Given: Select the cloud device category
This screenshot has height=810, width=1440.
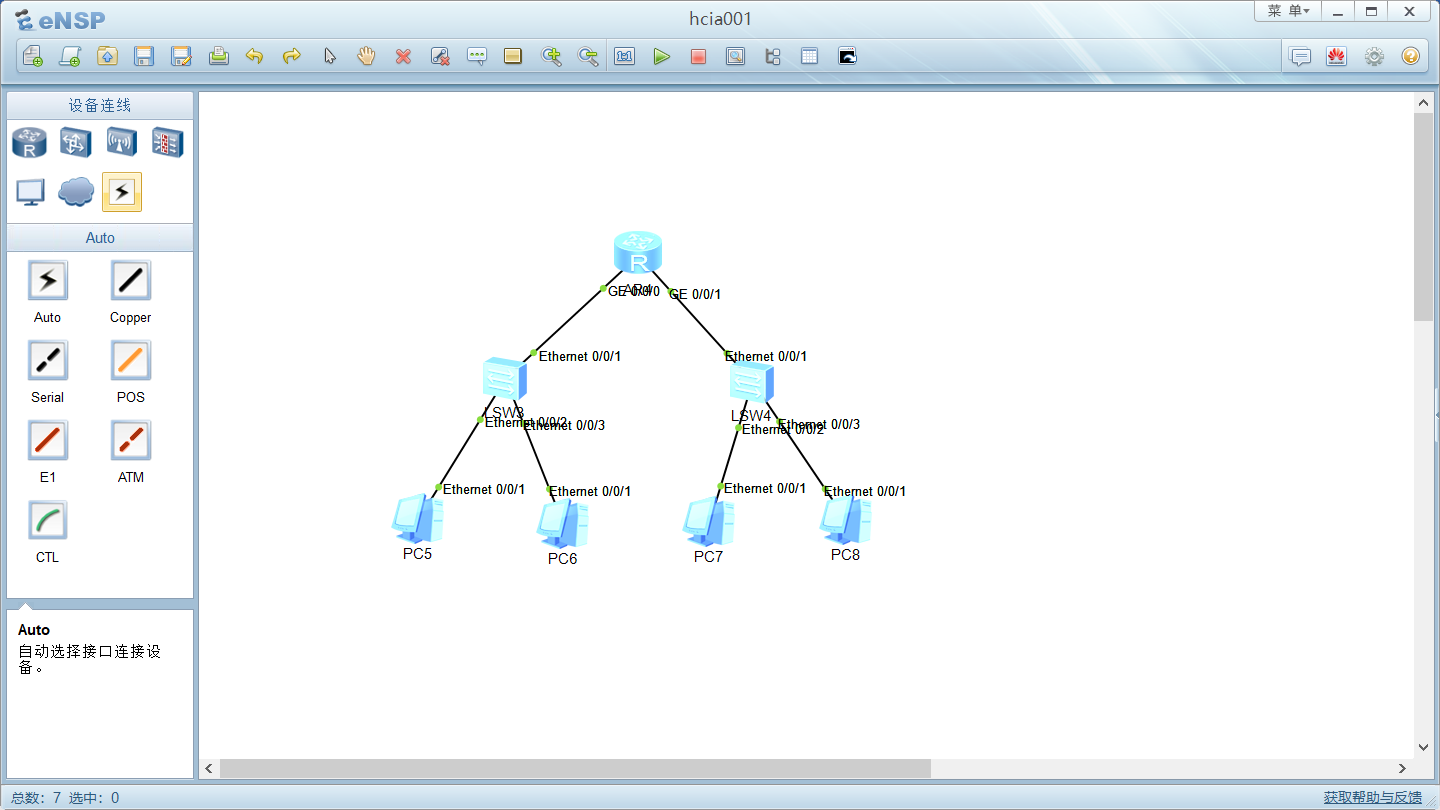Looking at the screenshot, I should [76, 192].
